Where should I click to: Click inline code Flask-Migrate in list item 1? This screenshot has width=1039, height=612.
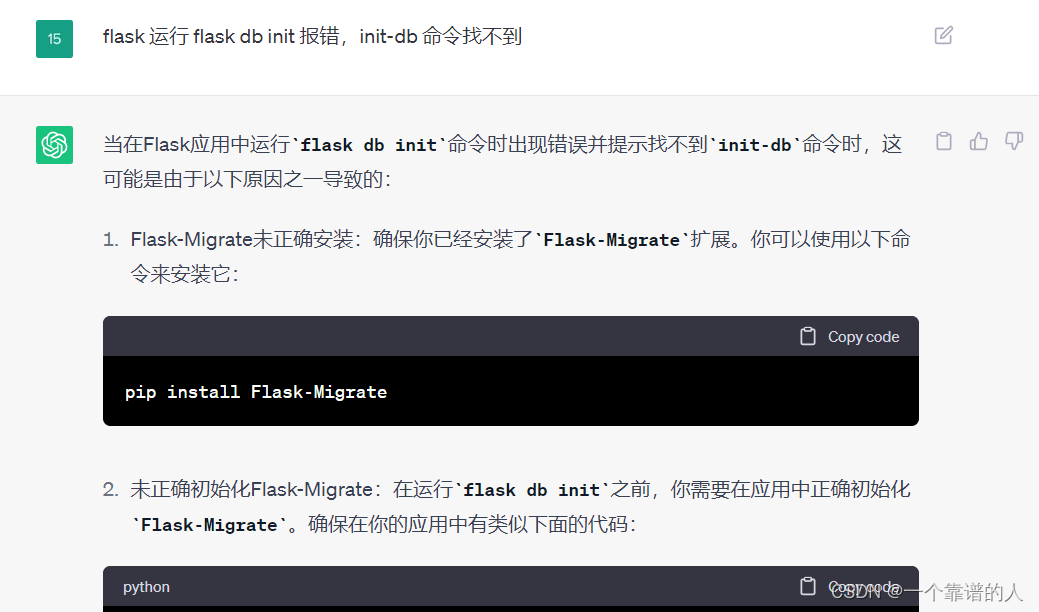(612, 240)
